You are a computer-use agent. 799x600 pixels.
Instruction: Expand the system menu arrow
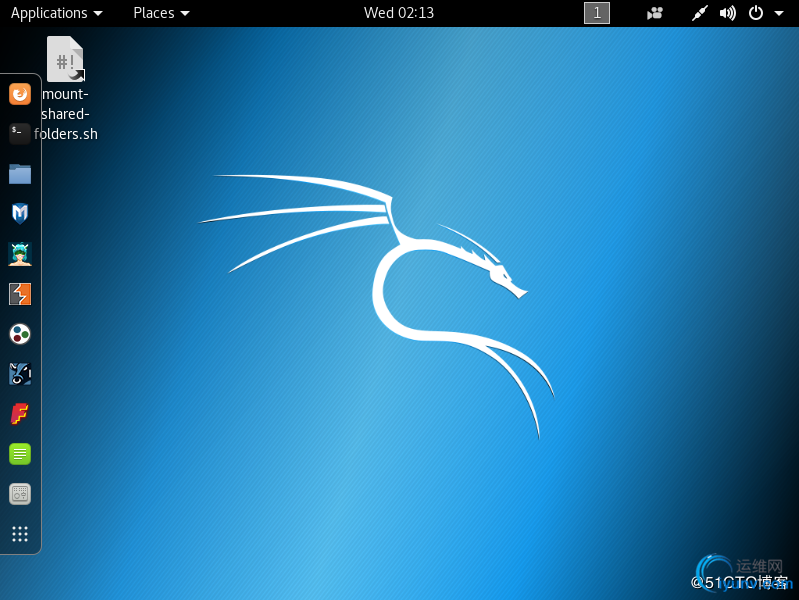click(x=779, y=13)
